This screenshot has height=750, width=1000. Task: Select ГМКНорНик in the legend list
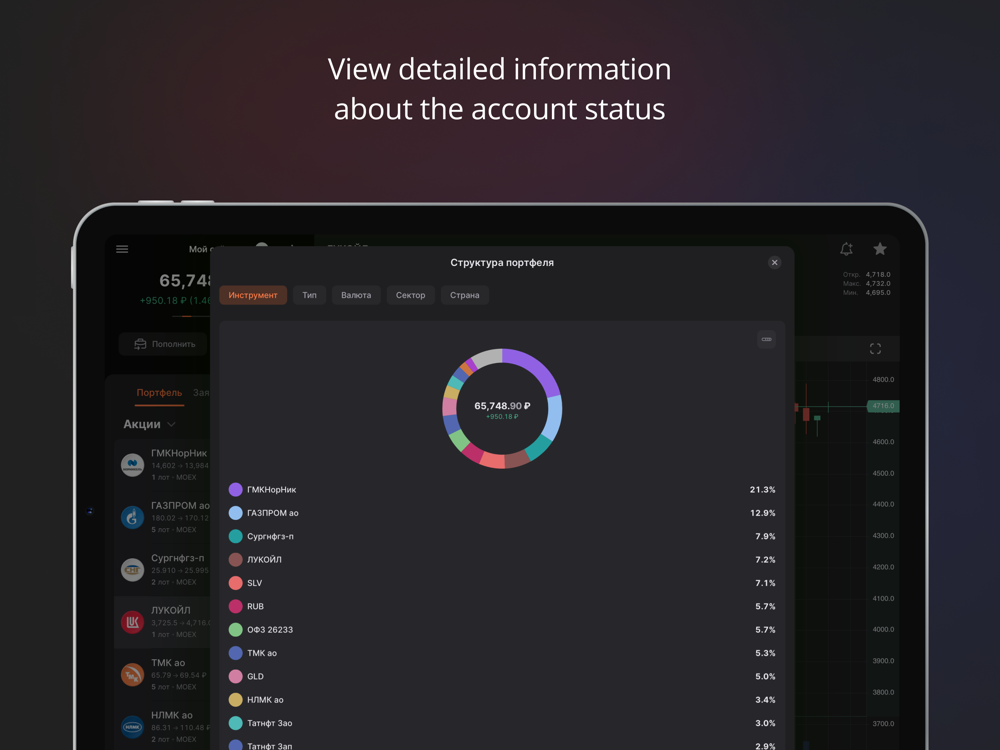pos(272,490)
